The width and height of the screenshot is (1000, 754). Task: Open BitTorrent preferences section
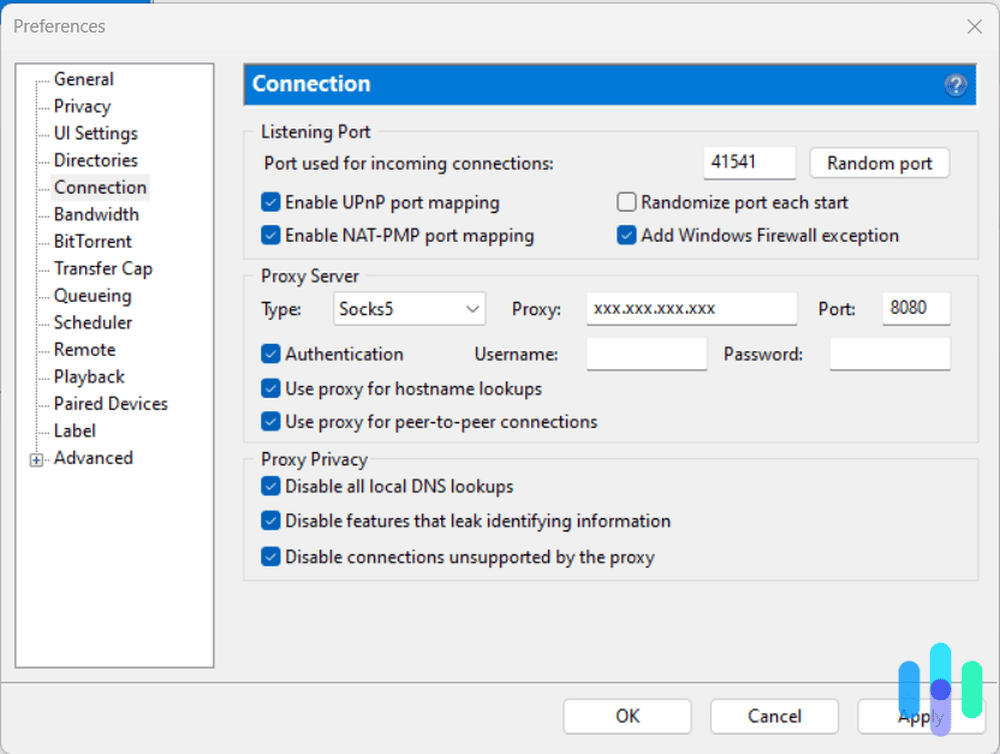(92, 242)
